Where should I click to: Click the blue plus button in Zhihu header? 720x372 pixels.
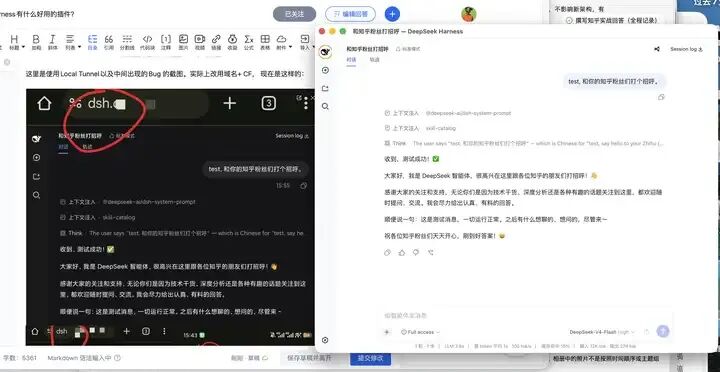[392, 14]
